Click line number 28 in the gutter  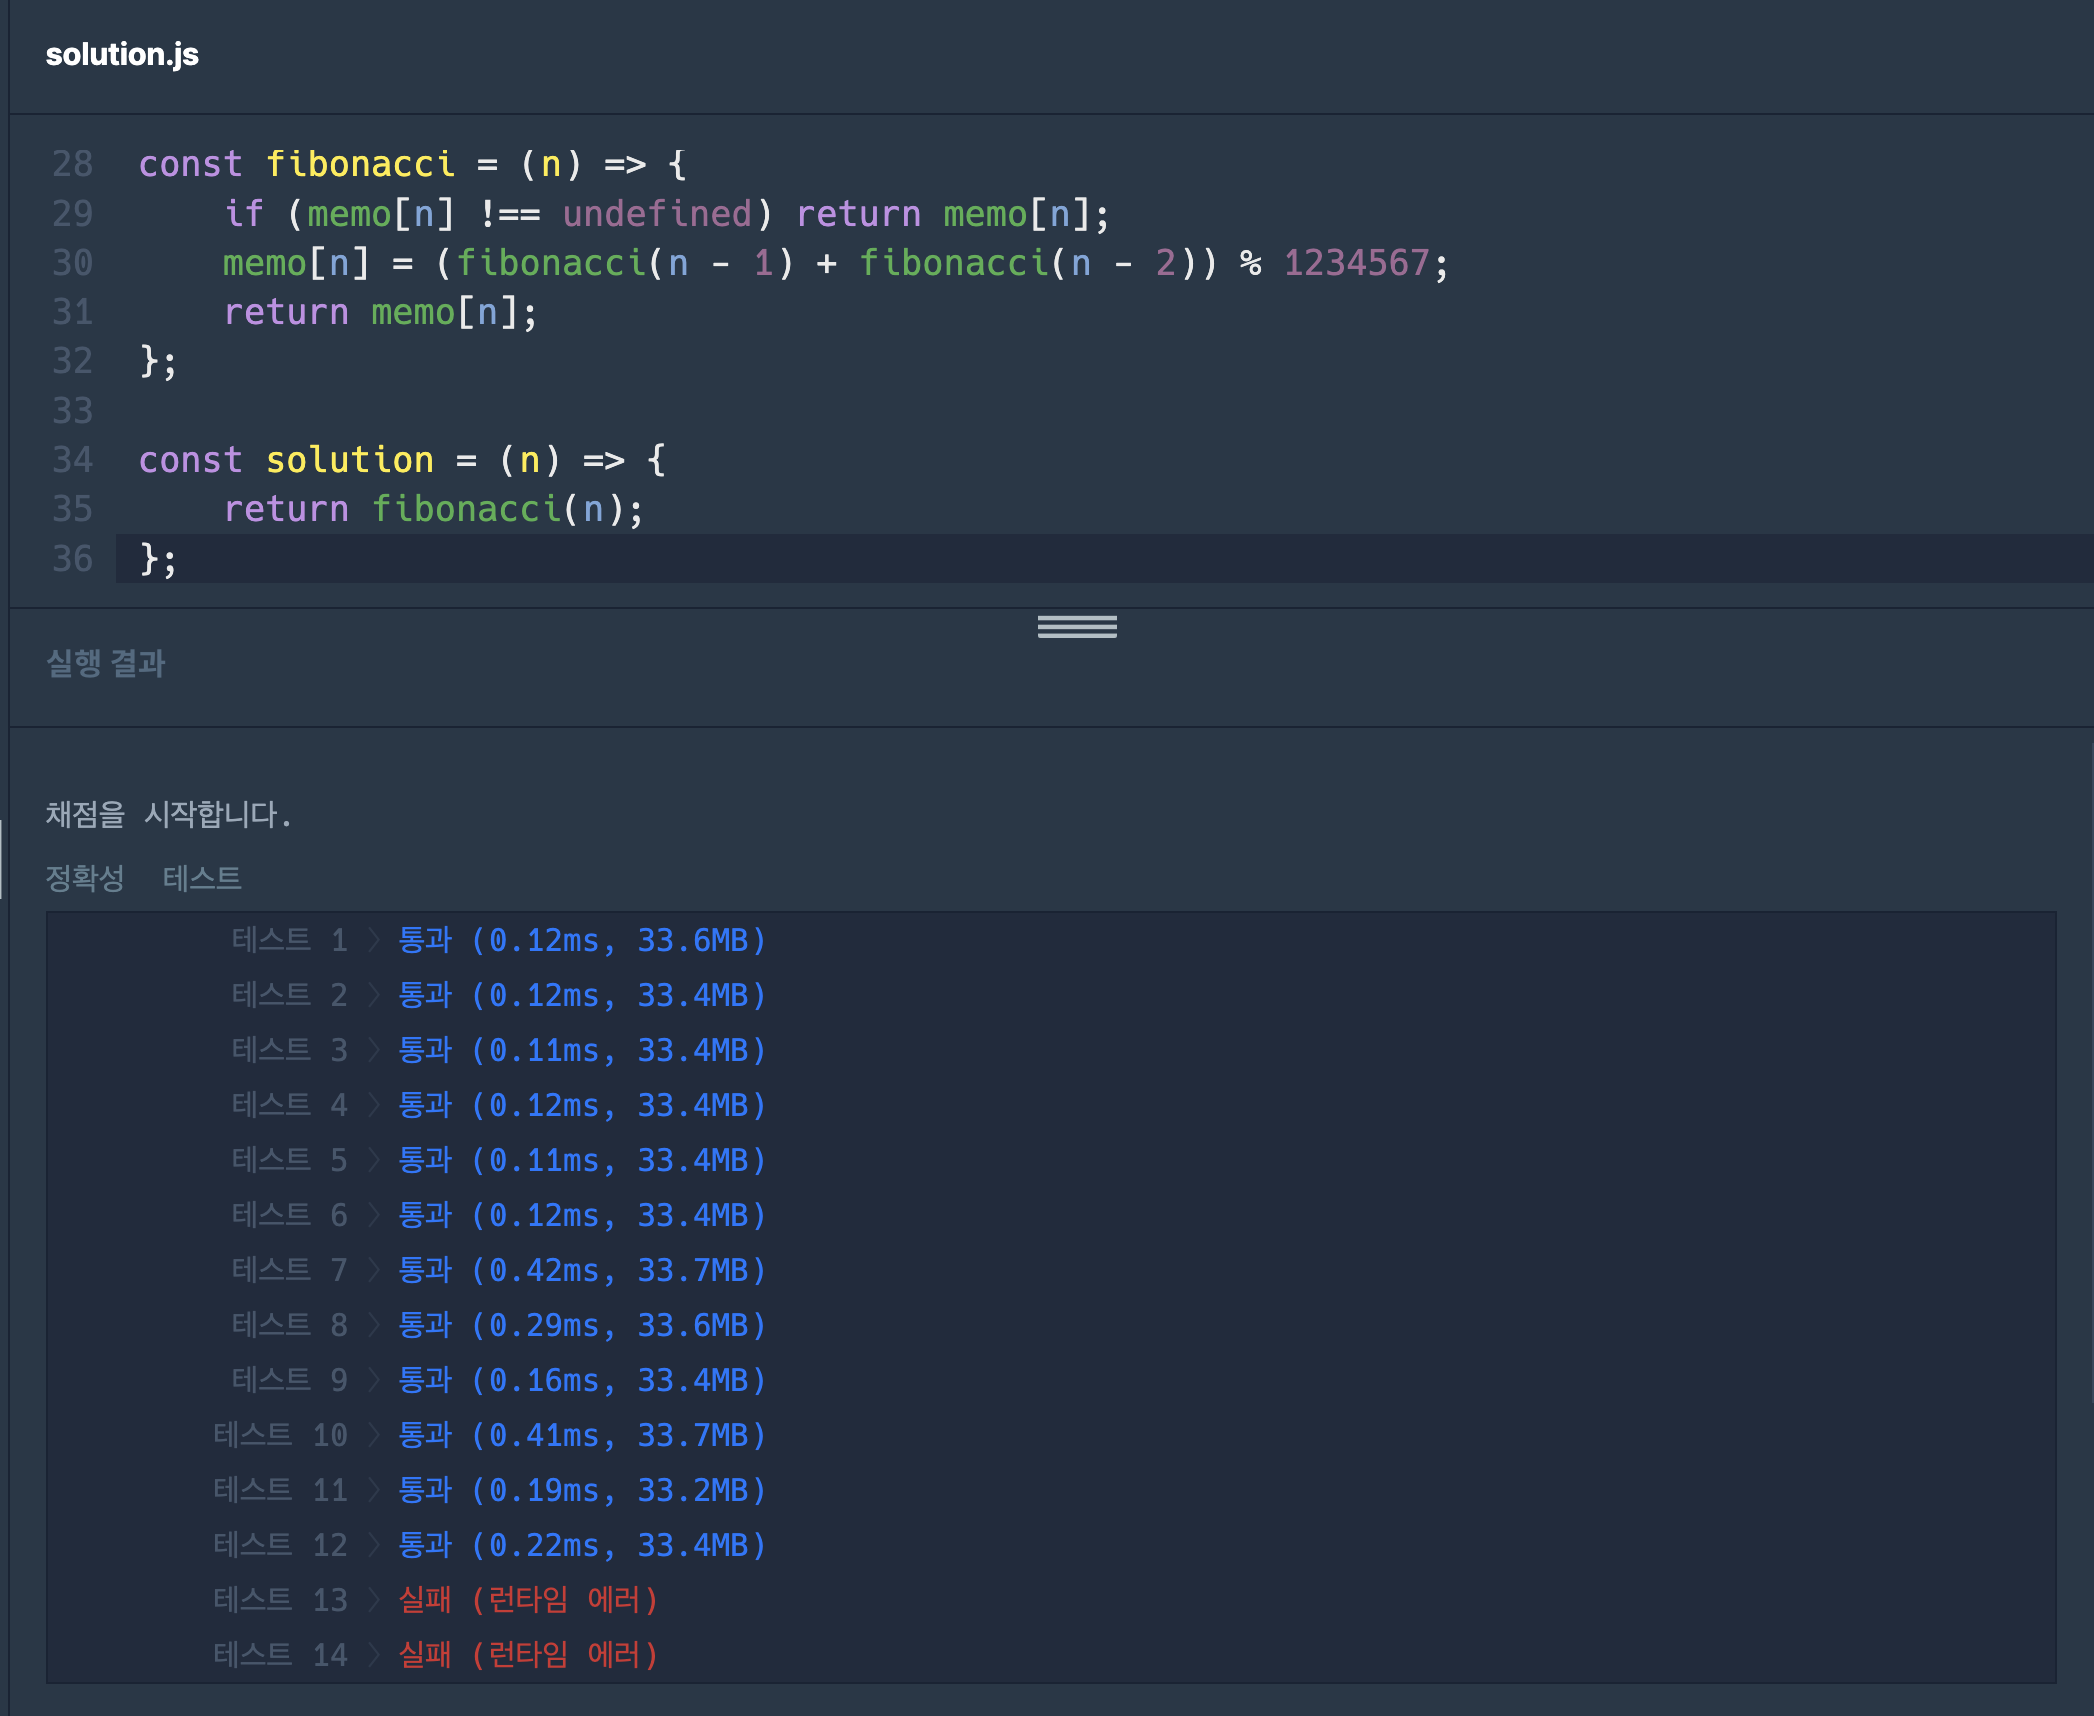72,164
